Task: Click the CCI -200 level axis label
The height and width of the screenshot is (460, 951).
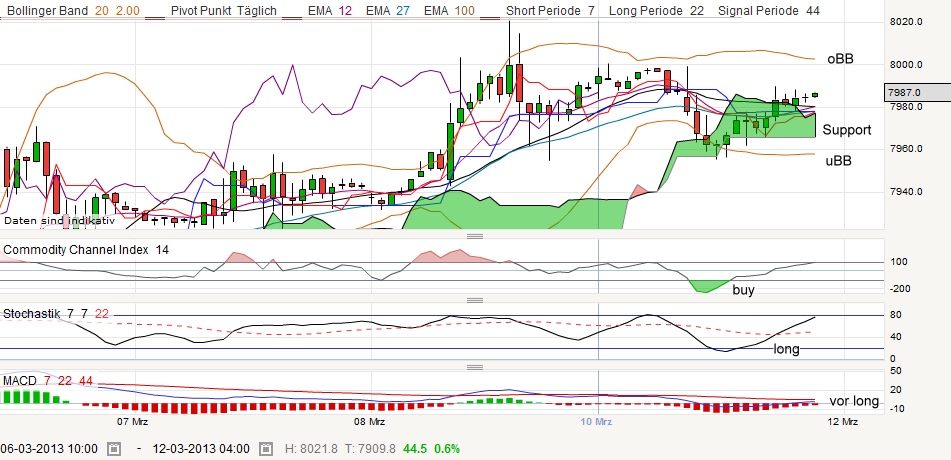Action: (899, 289)
